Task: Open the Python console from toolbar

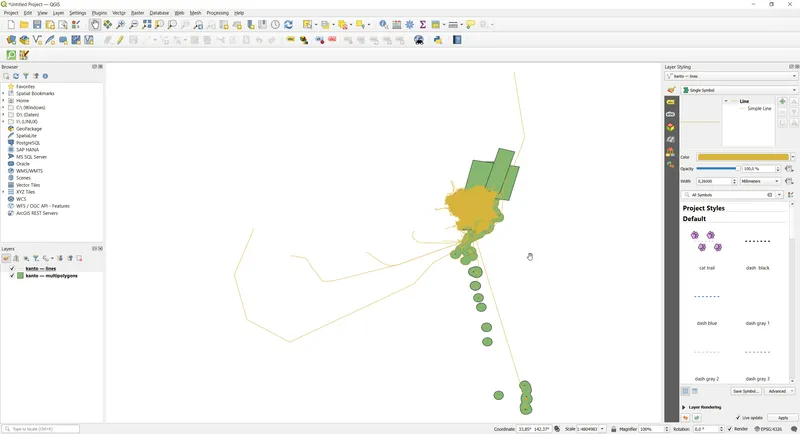Action: point(438,40)
